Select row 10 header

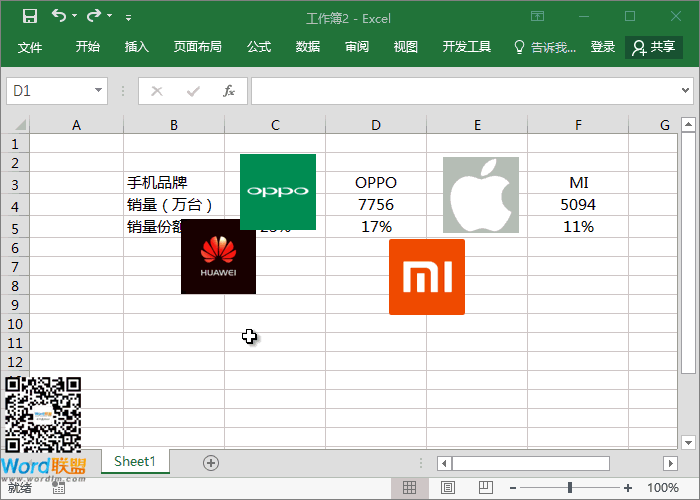coord(15,324)
